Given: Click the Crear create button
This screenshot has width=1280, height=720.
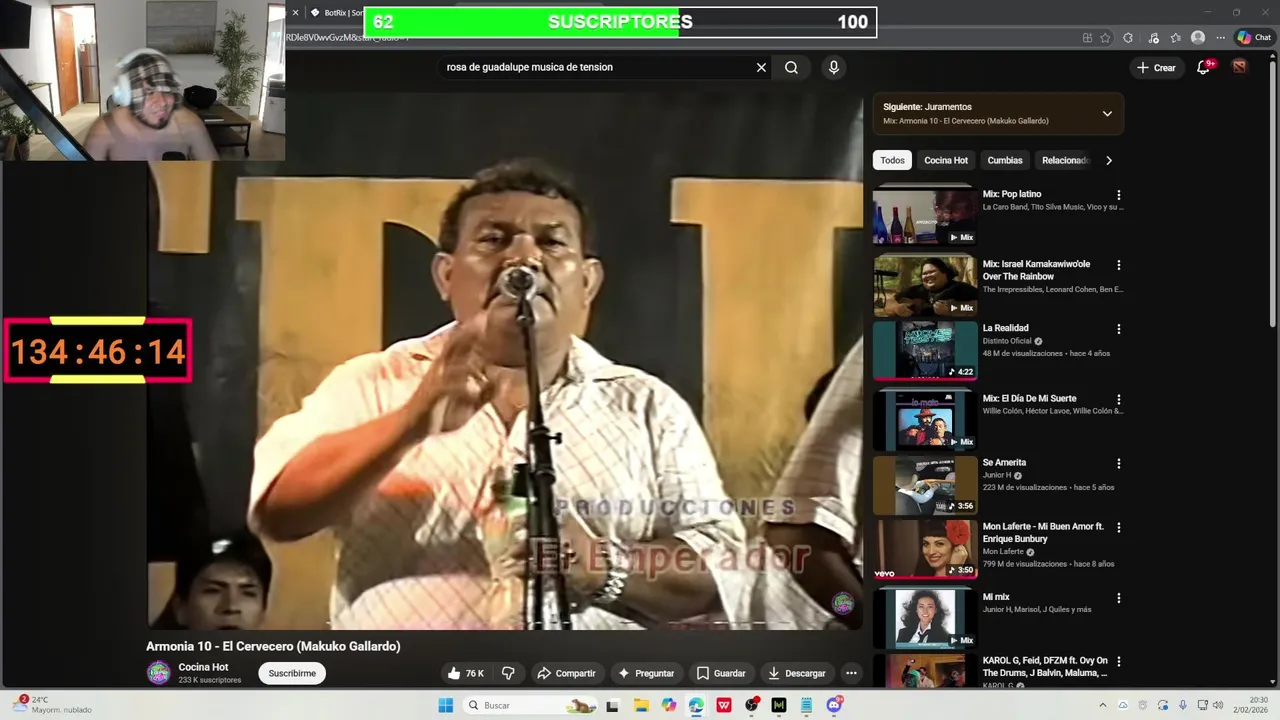Looking at the screenshot, I should pyautogui.click(x=1156, y=67).
